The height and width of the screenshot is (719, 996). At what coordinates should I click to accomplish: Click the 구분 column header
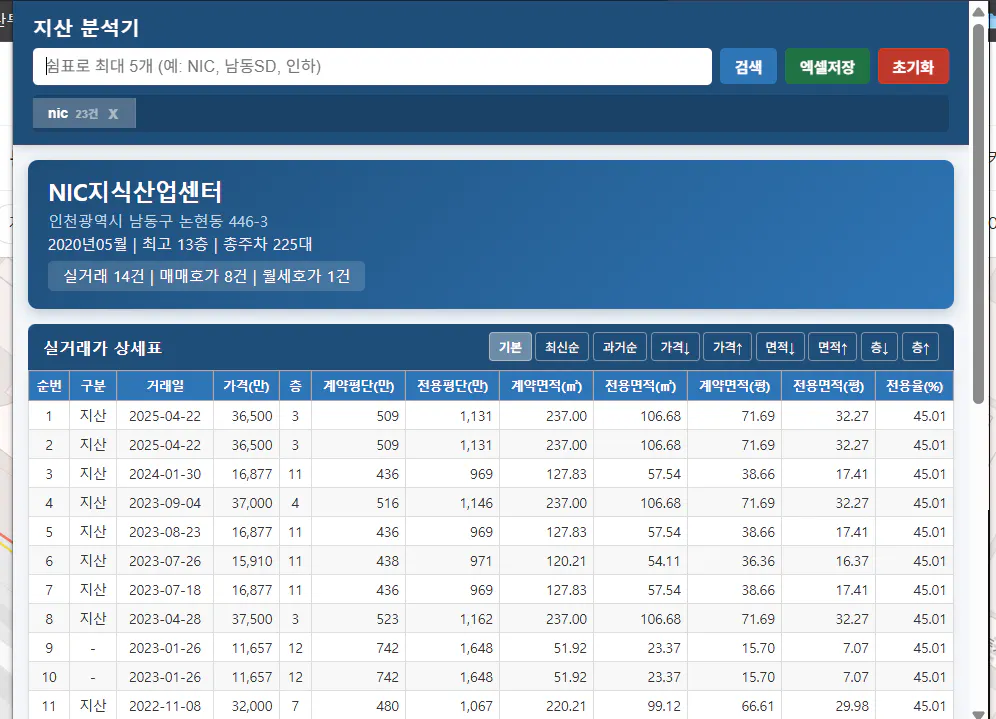(93, 386)
